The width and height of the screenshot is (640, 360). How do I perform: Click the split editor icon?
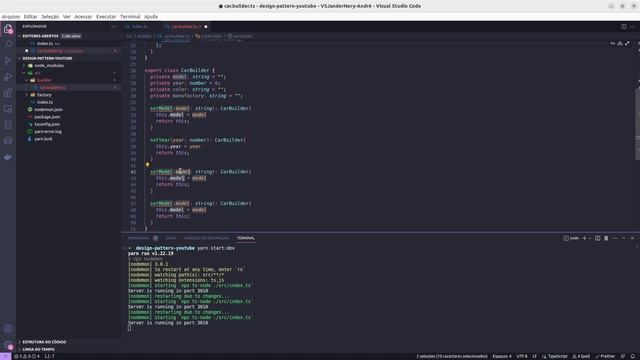[x=623, y=27]
